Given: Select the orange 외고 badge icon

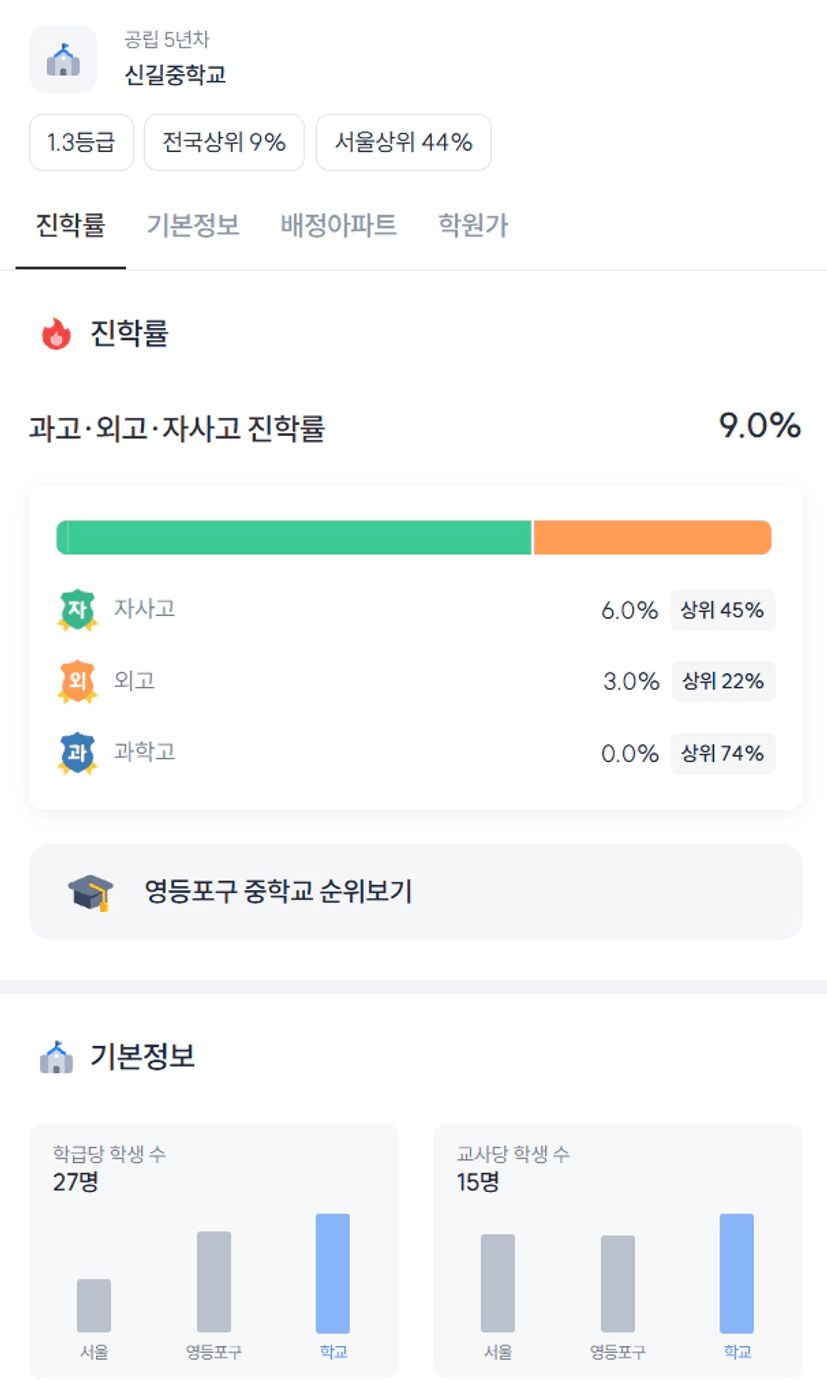Looking at the screenshot, I should point(77,682).
